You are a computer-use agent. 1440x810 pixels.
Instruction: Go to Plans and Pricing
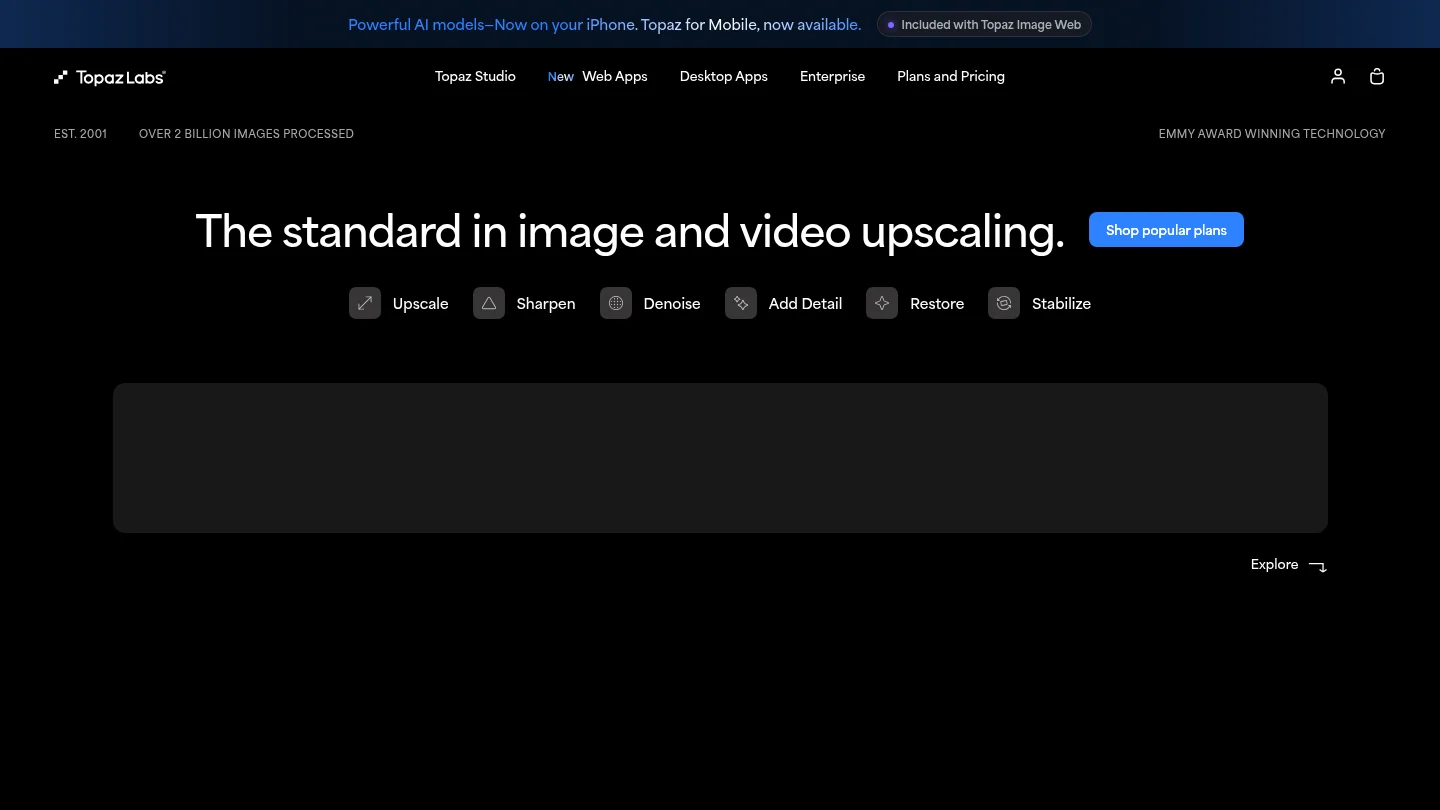pyautogui.click(x=951, y=76)
